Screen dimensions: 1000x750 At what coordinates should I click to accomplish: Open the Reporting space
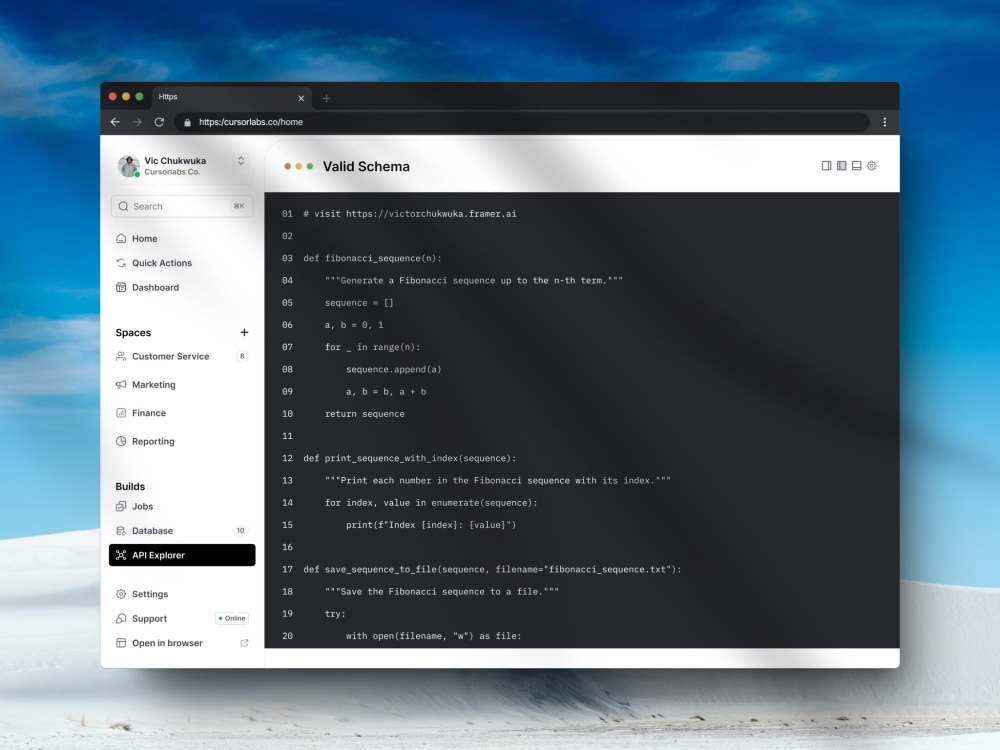pyautogui.click(x=152, y=441)
